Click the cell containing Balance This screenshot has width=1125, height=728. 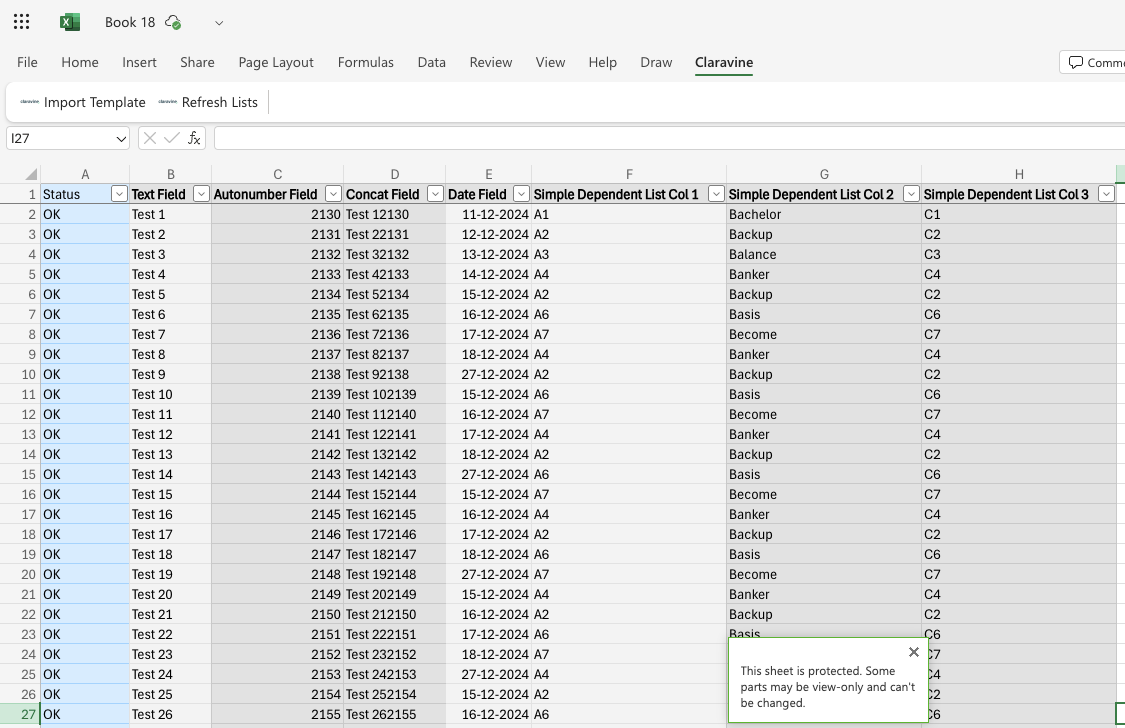pos(824,255)
